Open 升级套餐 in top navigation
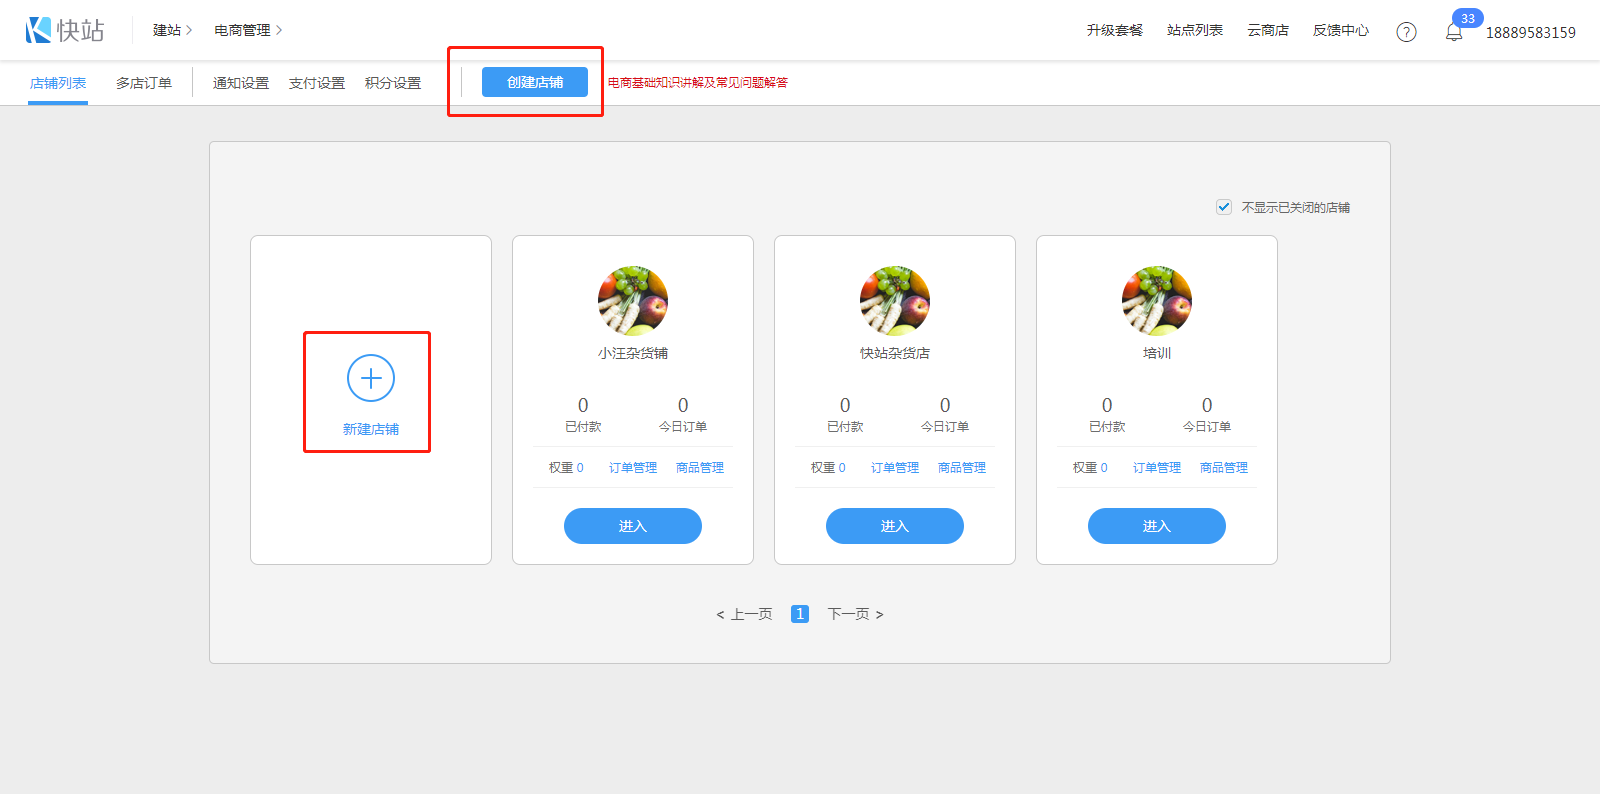Screen dimensions: 1600x794 [1115, 30]
